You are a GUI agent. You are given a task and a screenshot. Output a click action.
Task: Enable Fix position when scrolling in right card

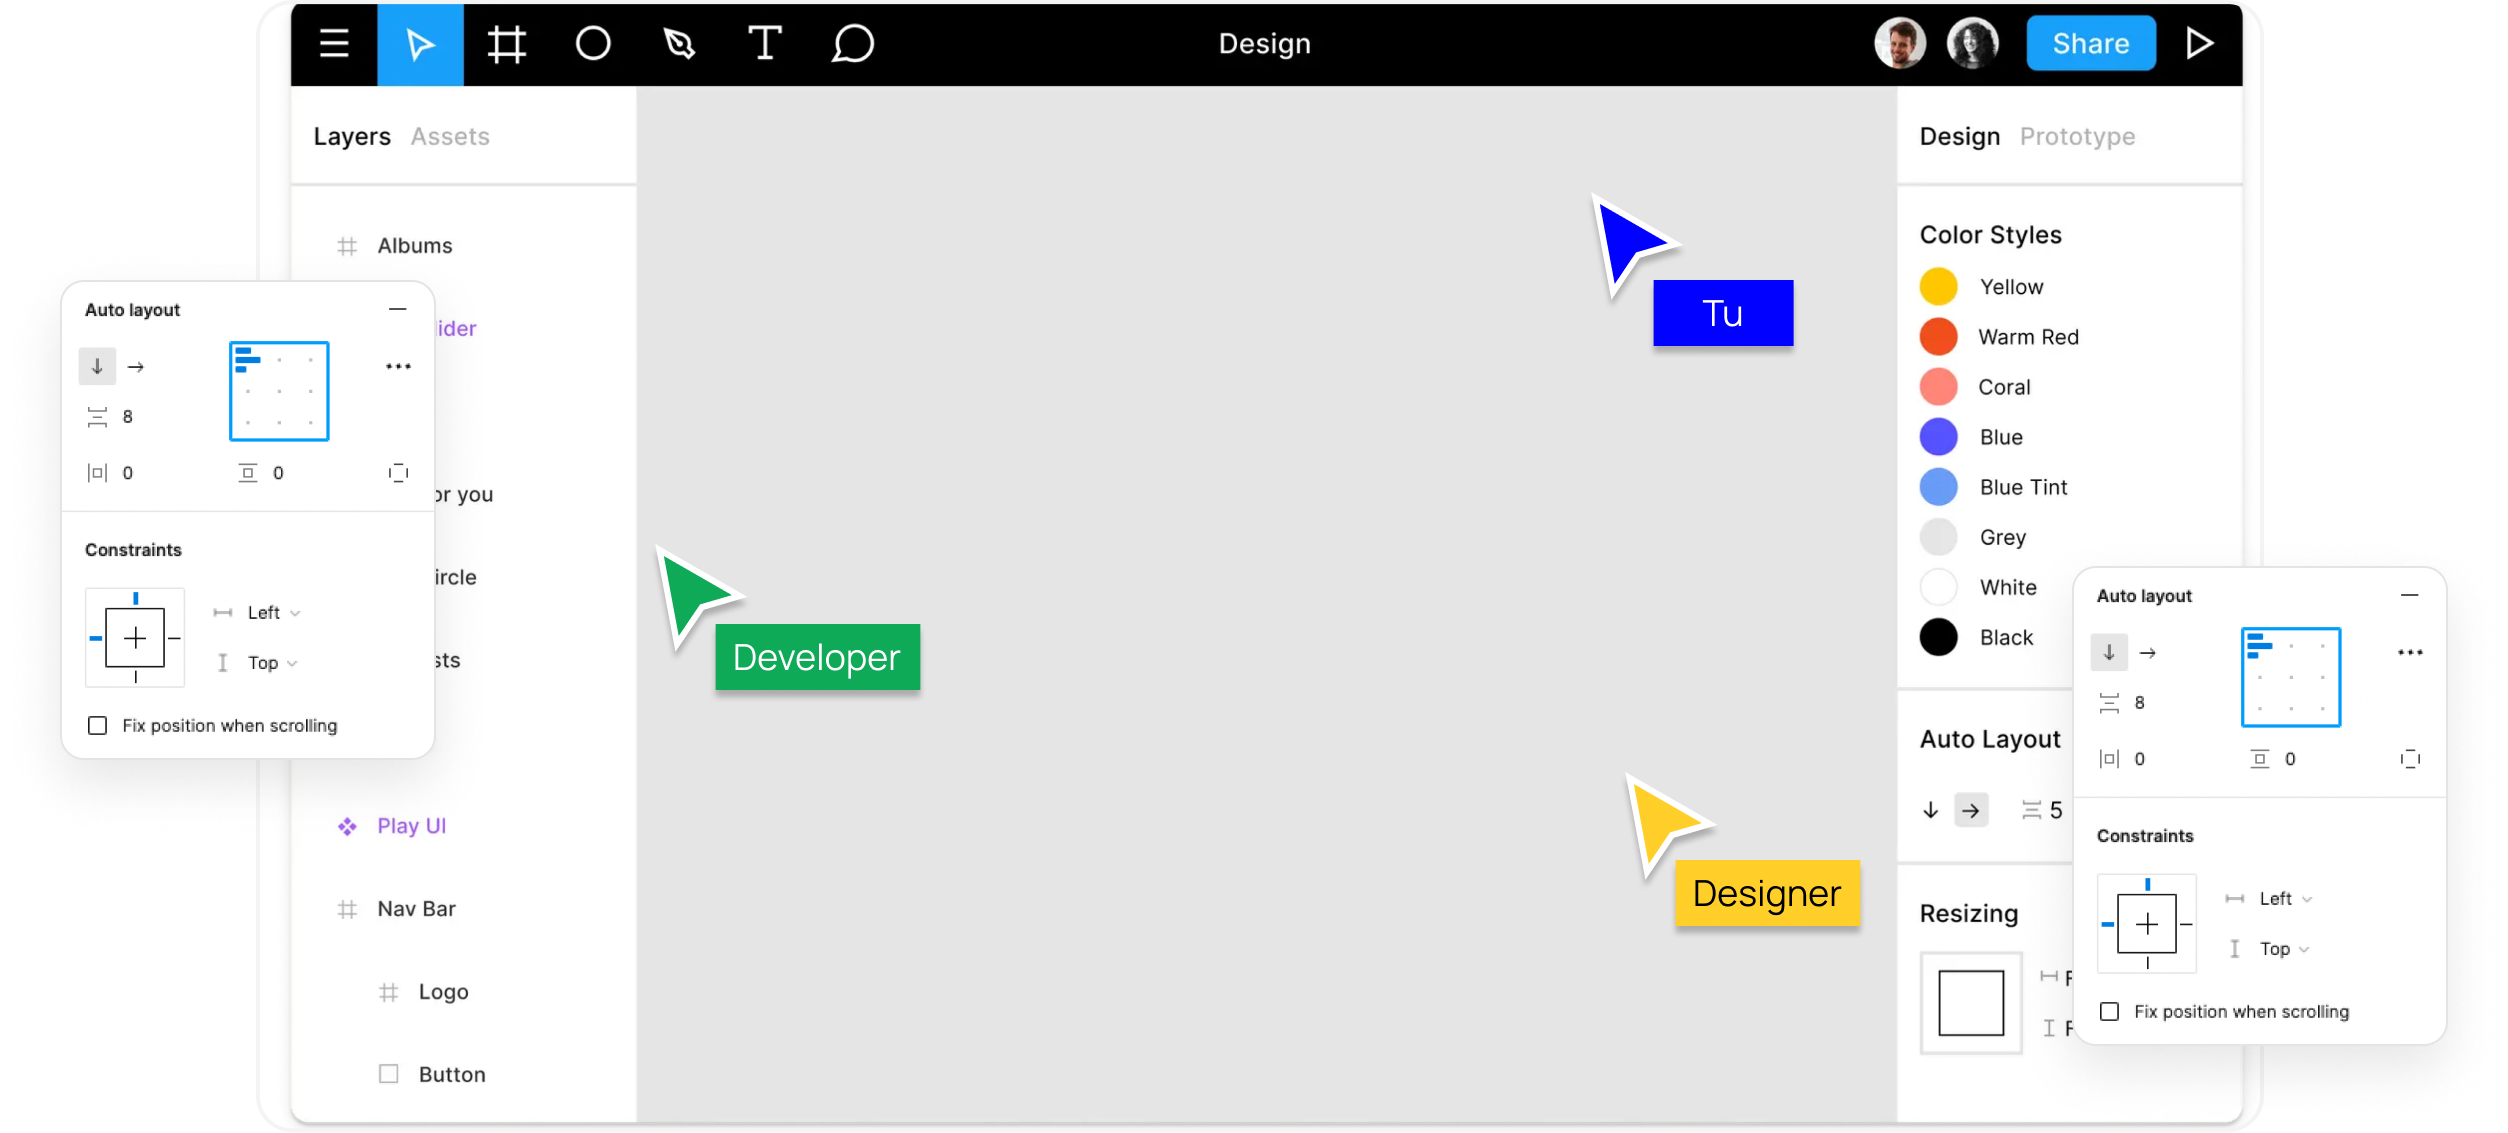click(2109, 1012)
